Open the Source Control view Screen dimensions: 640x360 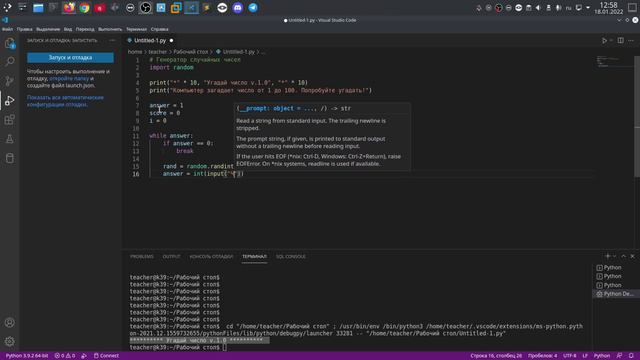pyautogui.click(x=9, y=81)
